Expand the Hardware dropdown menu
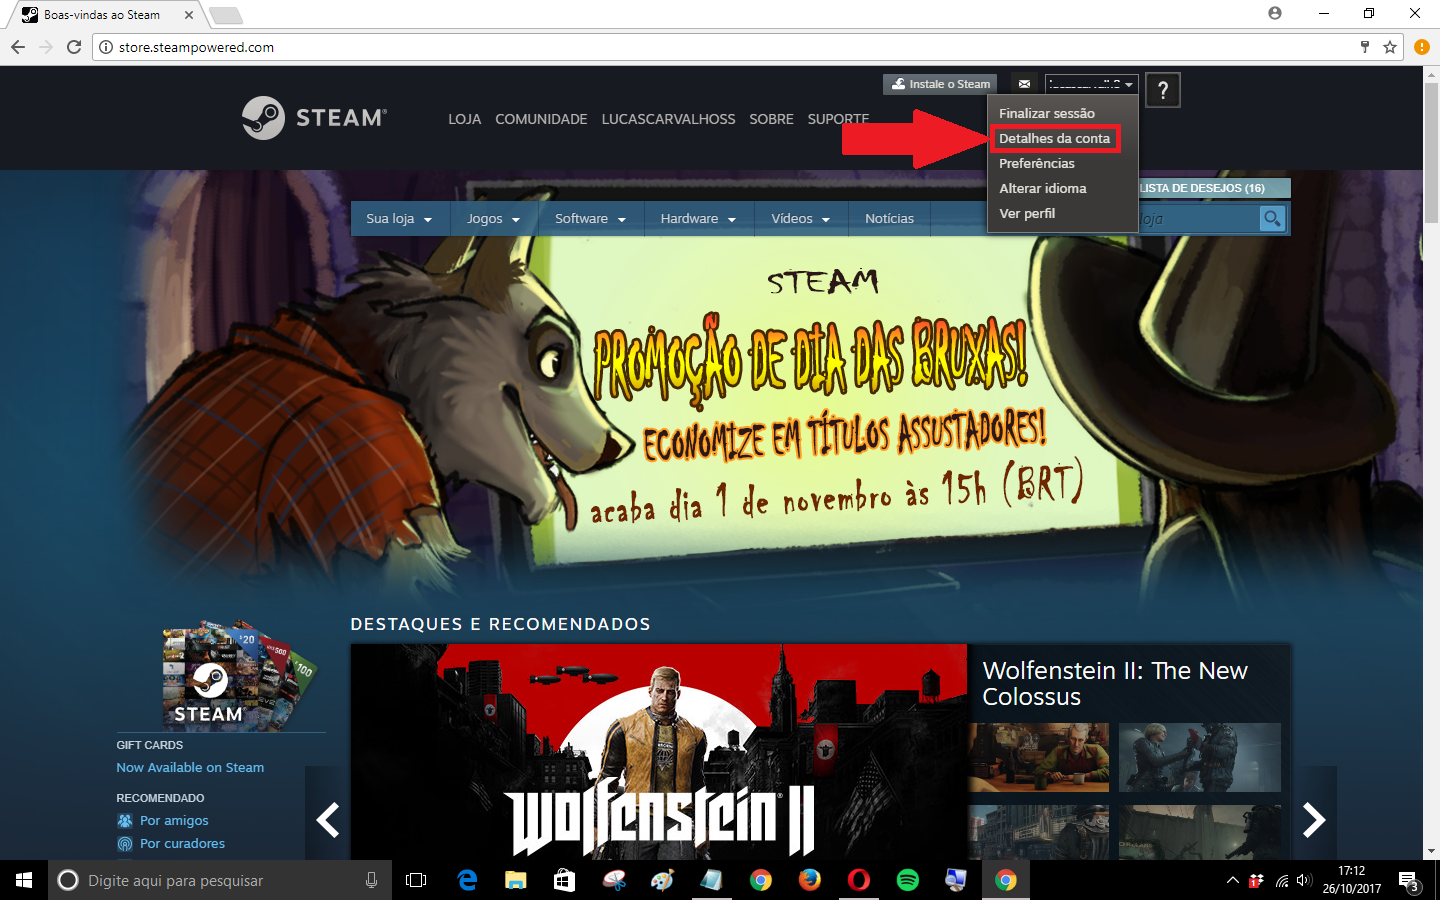 [x=698, y=218]
